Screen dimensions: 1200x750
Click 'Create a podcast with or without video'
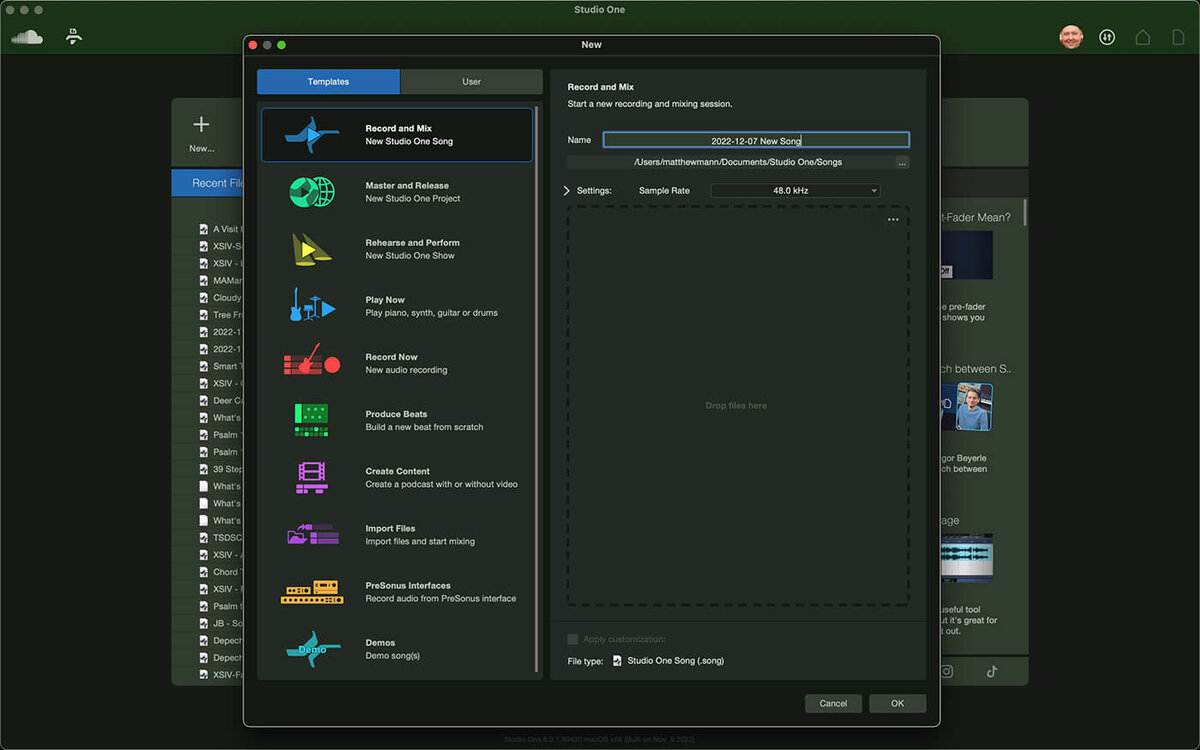[441, 484]
